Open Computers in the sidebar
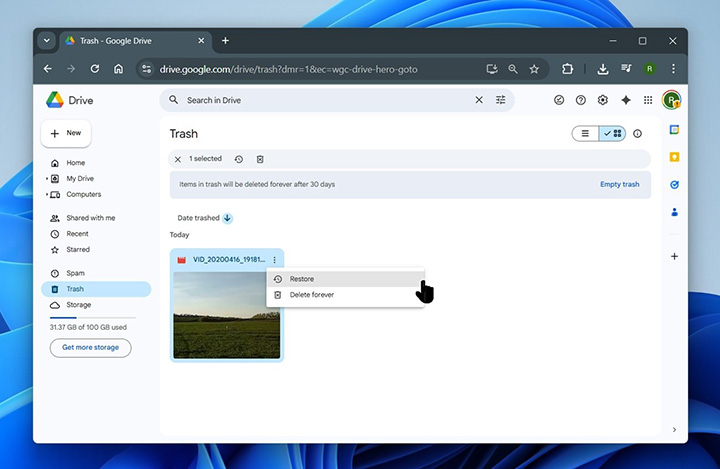The height and width of the screenshot is (469, 720). coord(96,194)
